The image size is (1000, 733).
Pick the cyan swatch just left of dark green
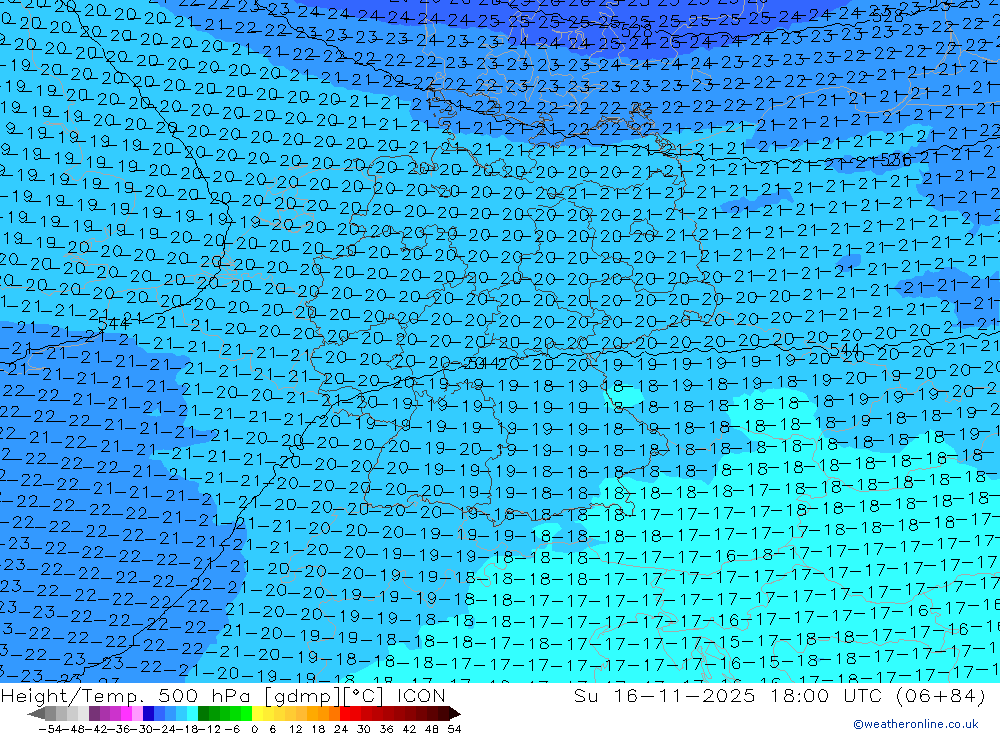click(x=192, y=713)
